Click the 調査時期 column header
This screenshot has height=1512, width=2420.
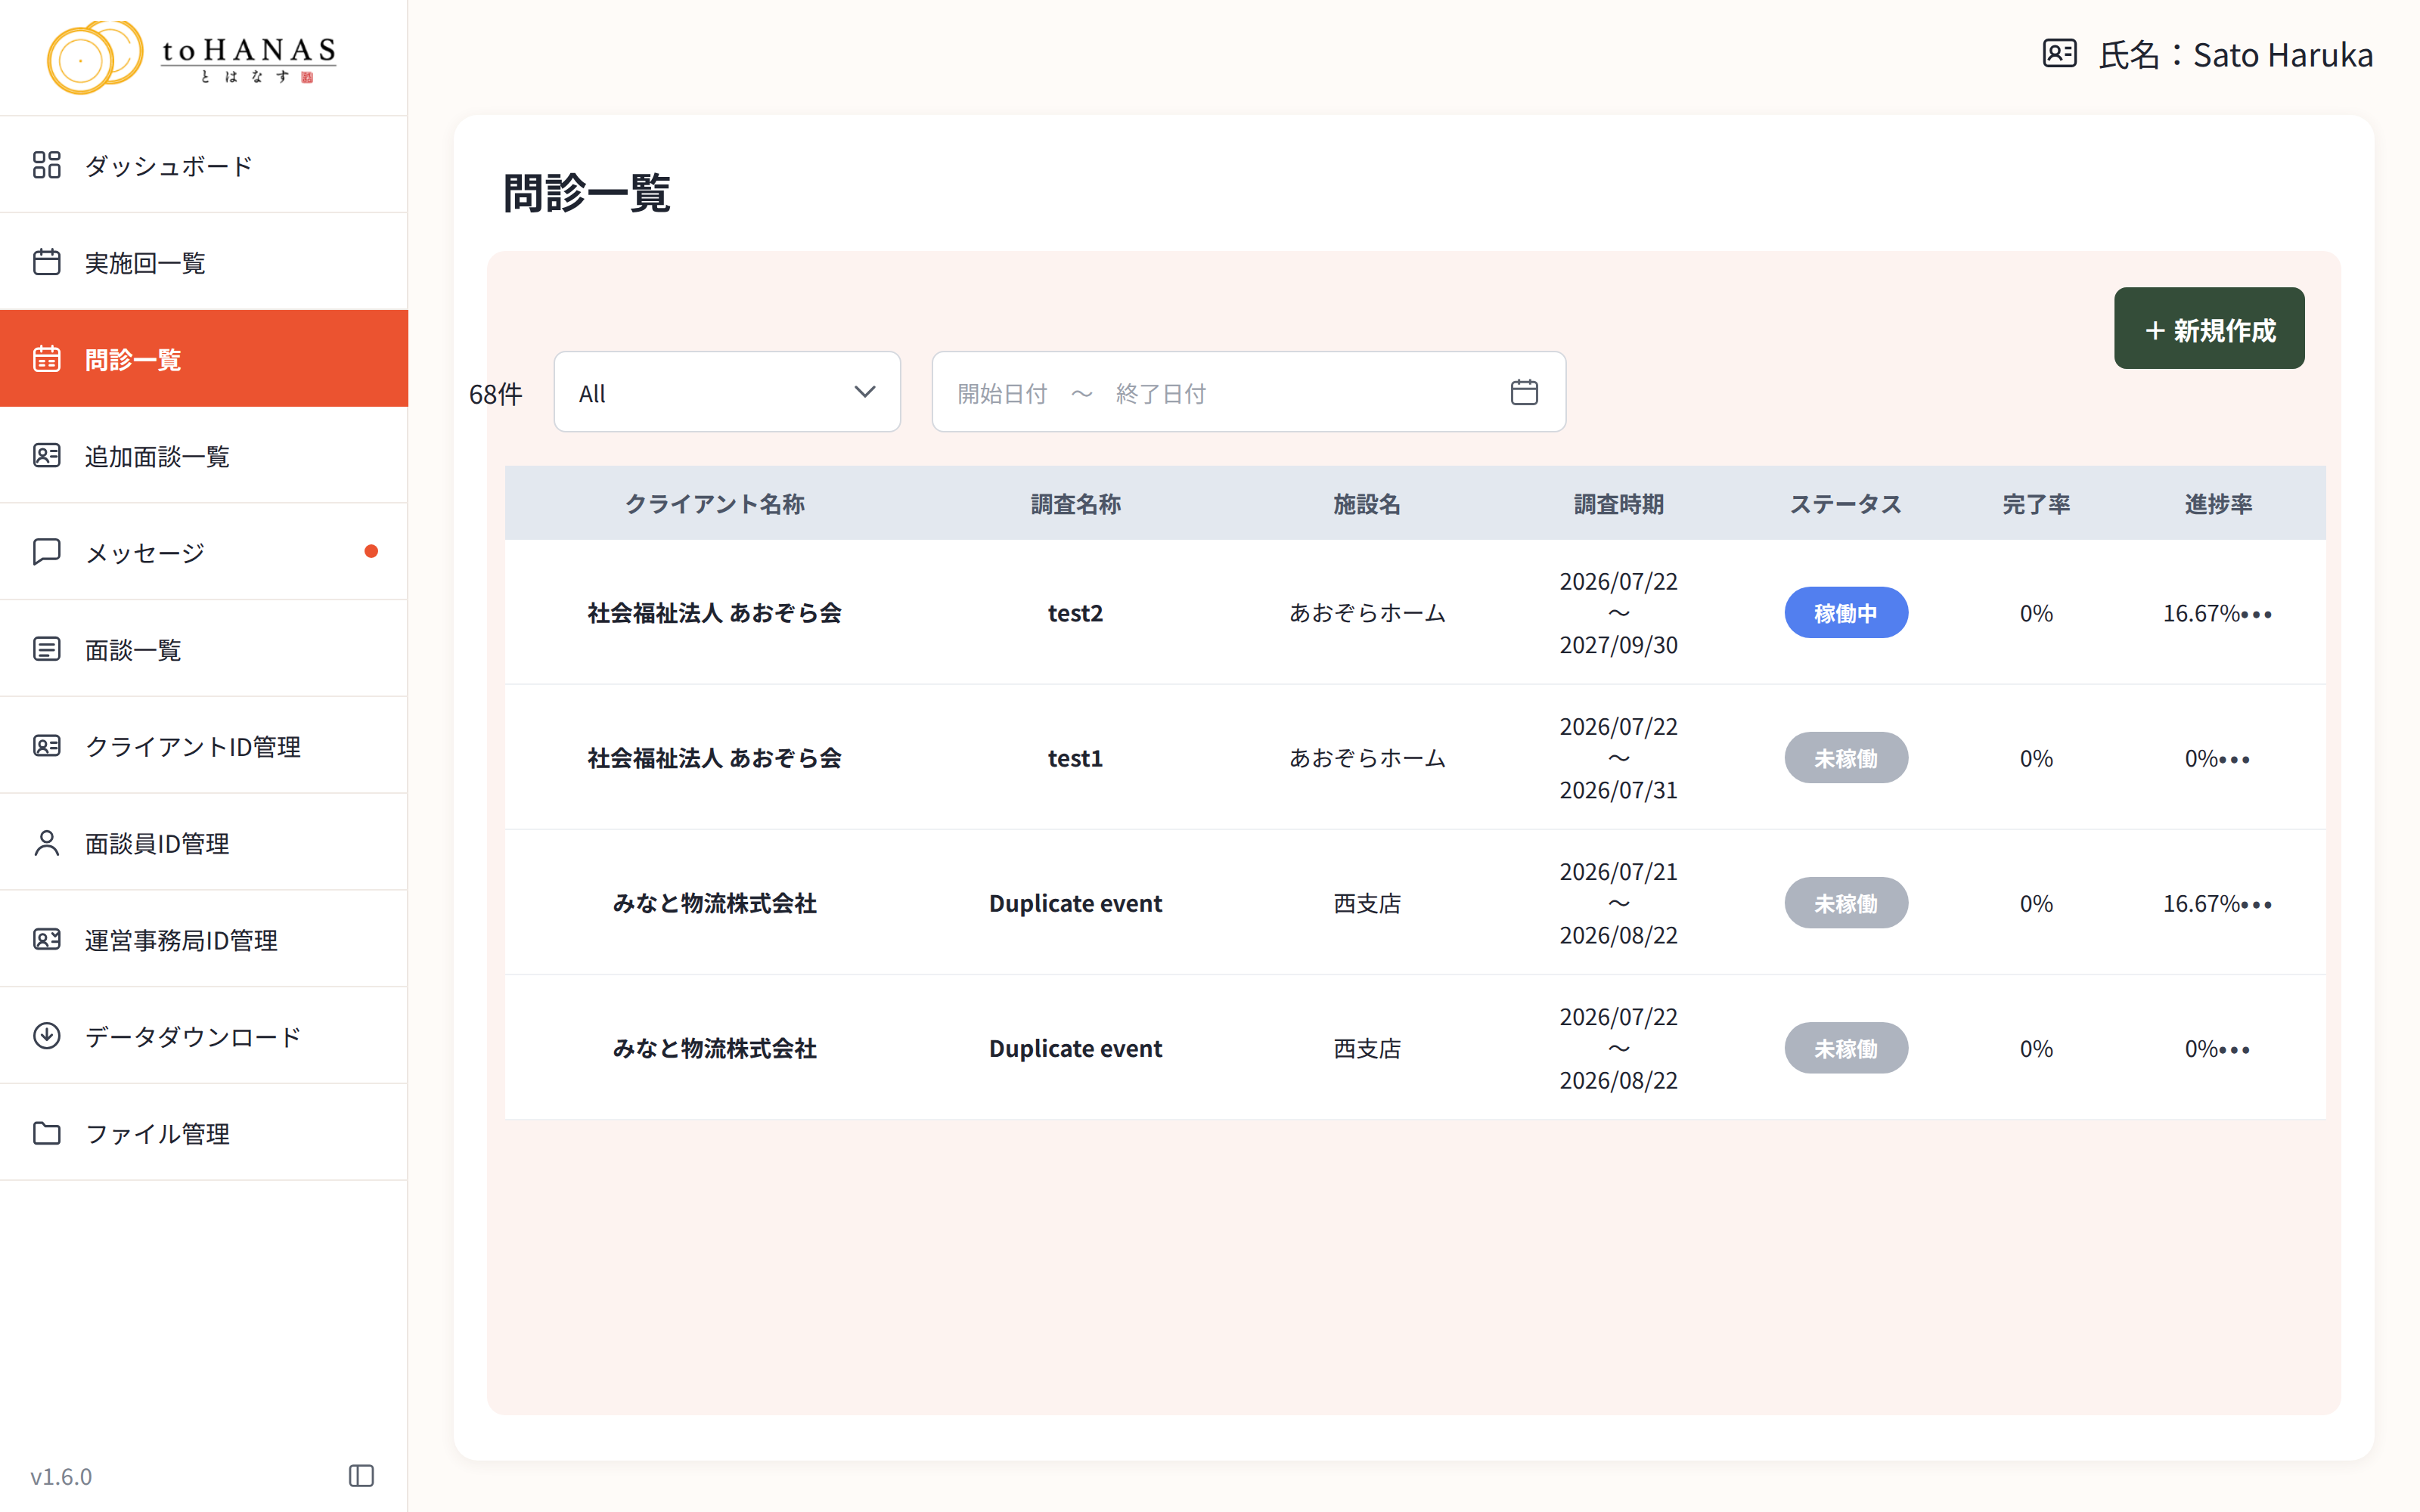click(x=1618, y=504)
